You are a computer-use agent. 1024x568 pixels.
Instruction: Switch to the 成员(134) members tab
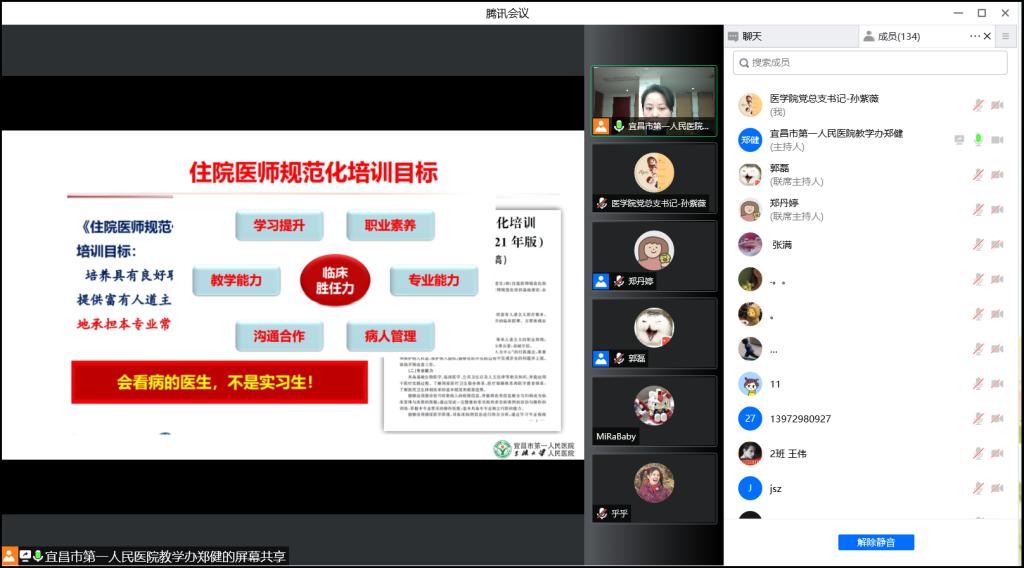tap(891, 37)
